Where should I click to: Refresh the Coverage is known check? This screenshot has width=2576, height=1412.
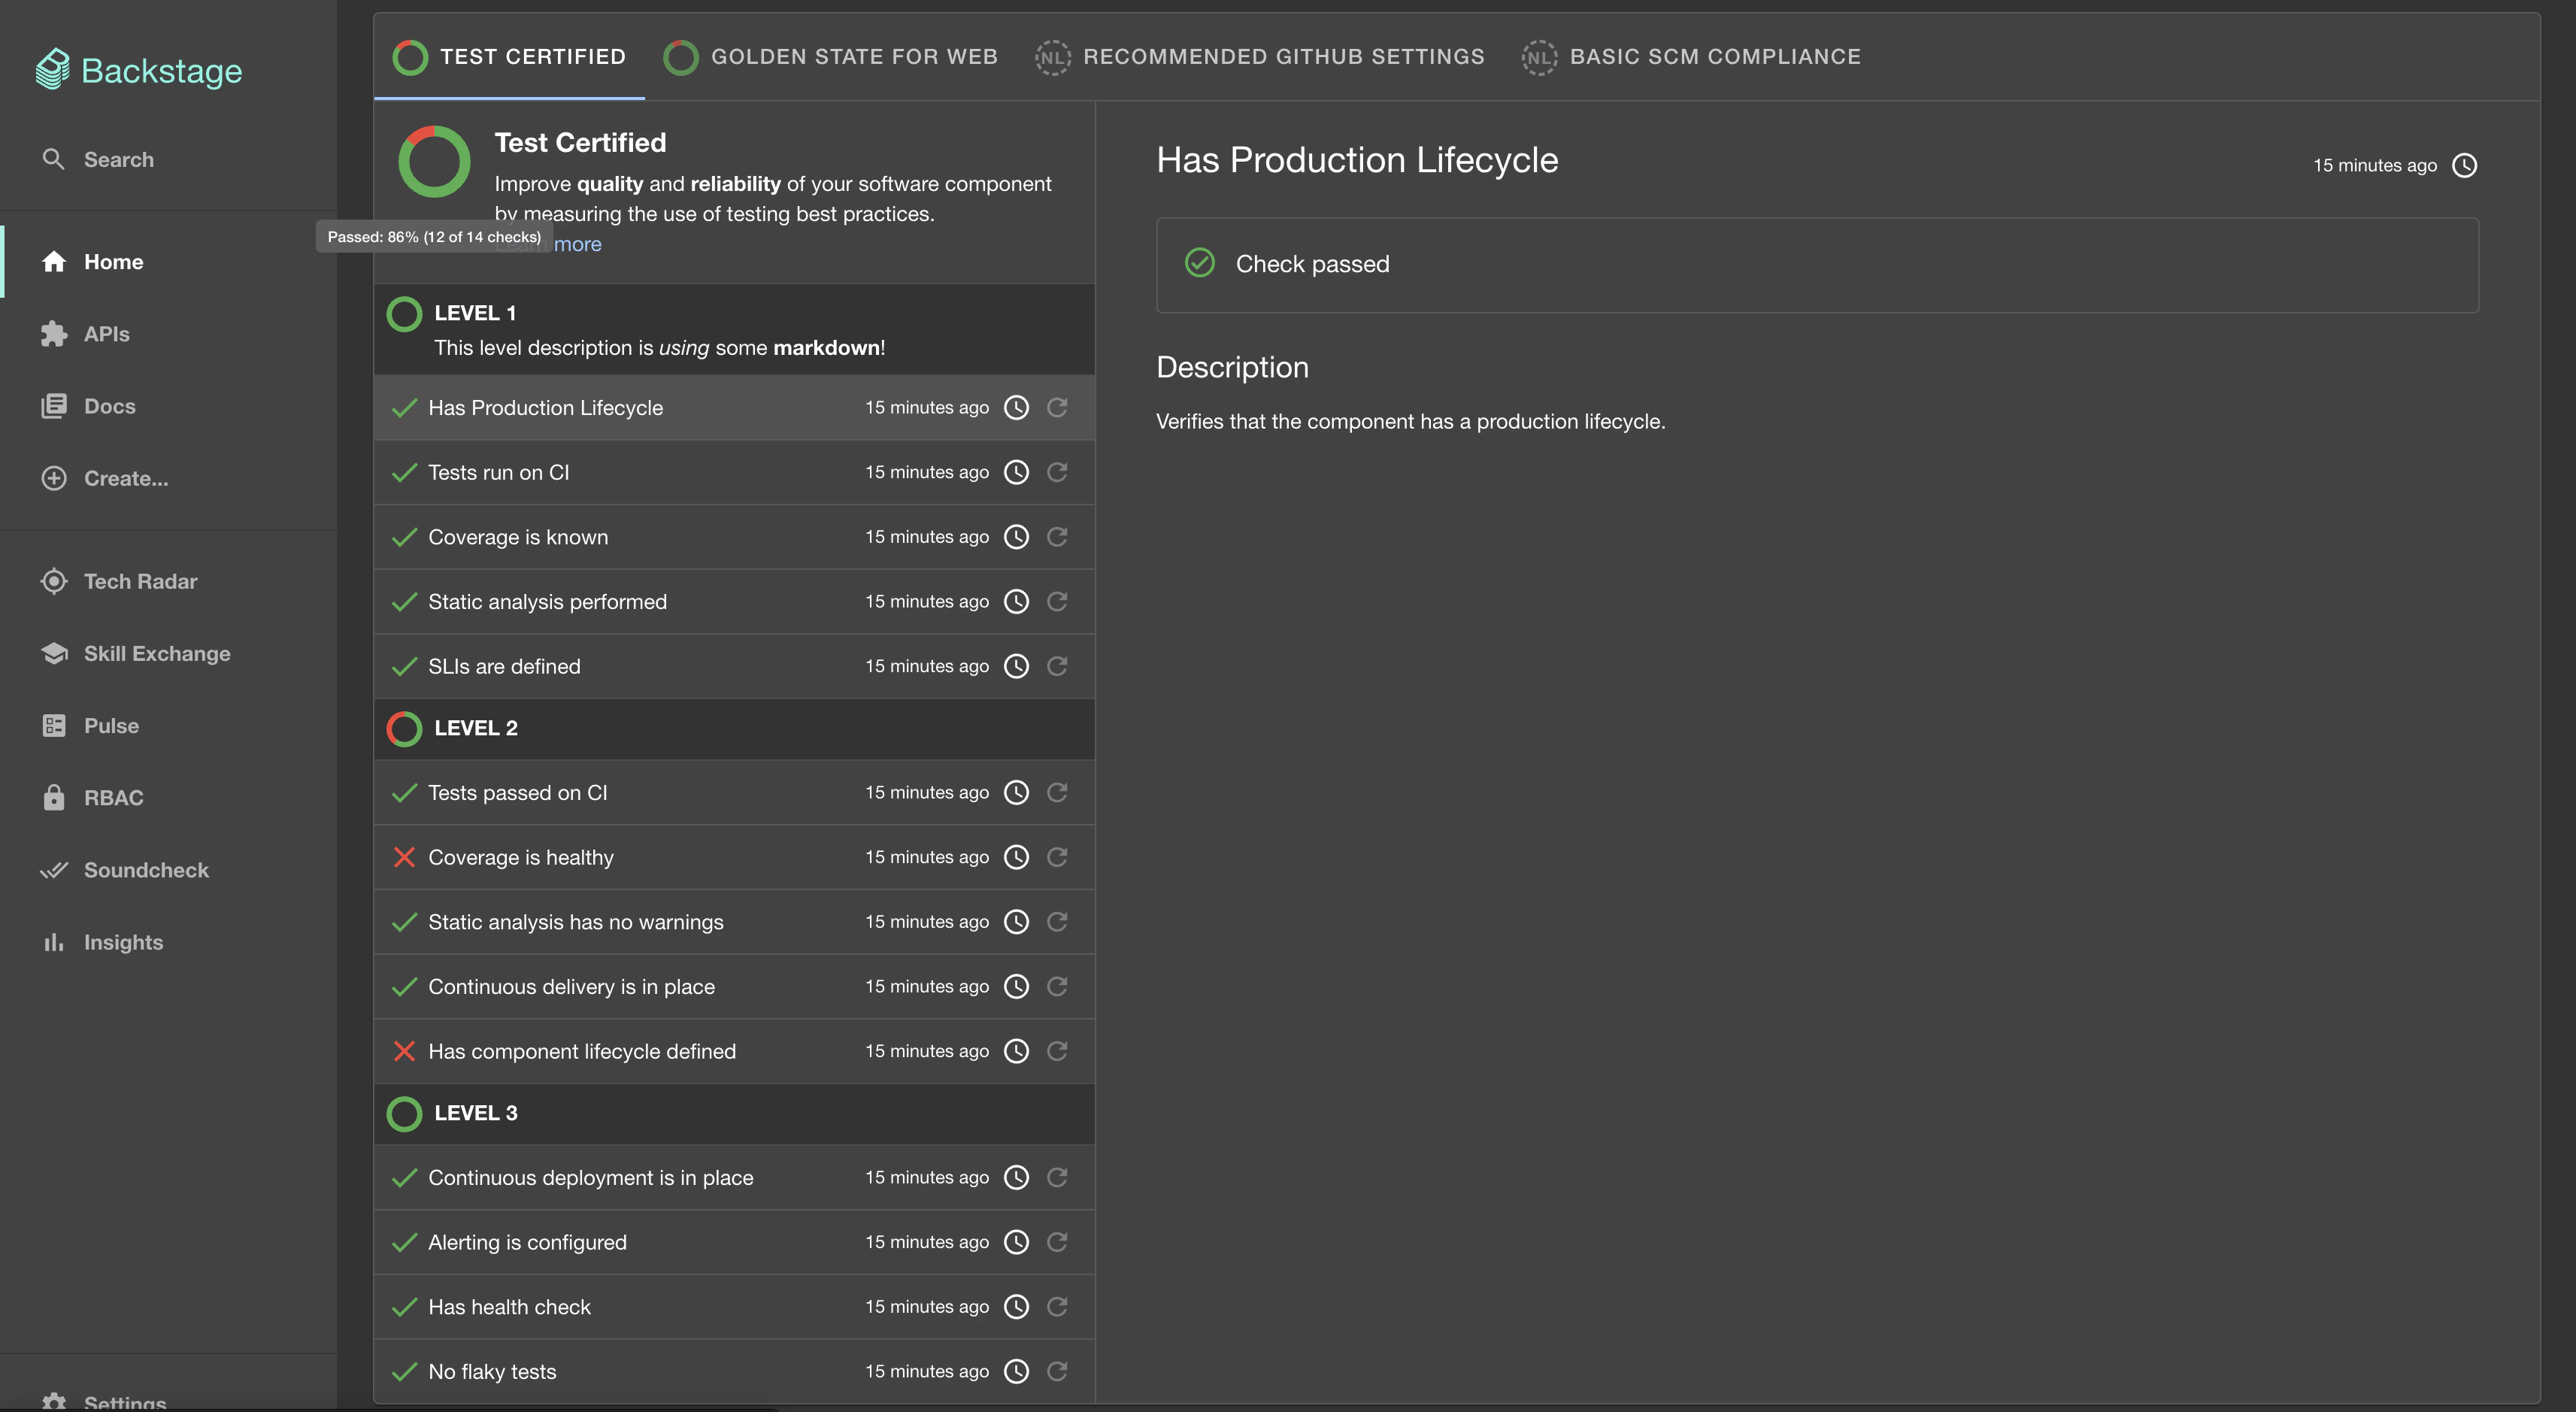tap(1057, 537)
